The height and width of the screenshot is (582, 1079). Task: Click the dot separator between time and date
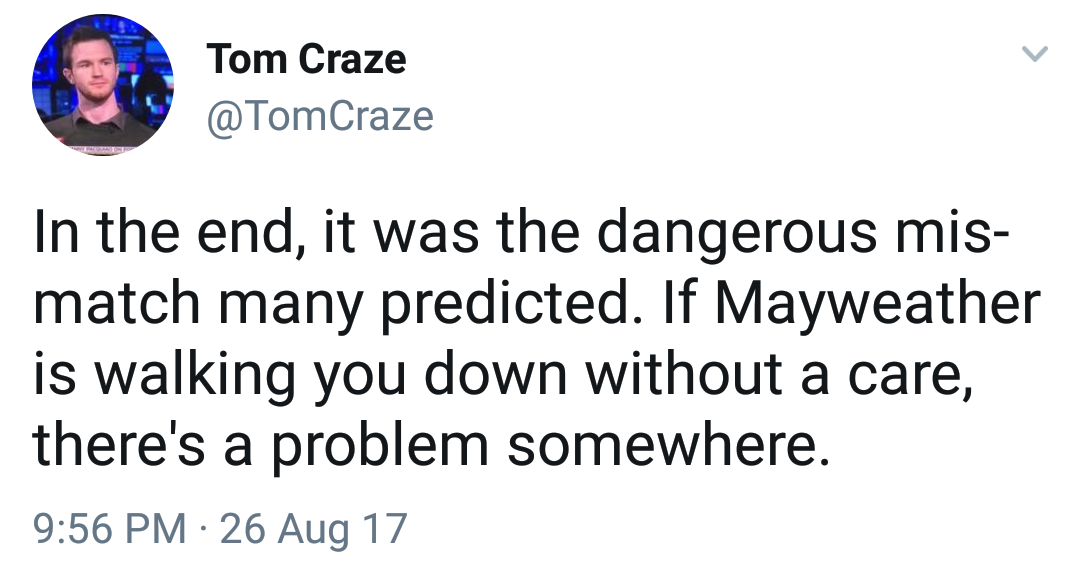click(x=203, y=530)
